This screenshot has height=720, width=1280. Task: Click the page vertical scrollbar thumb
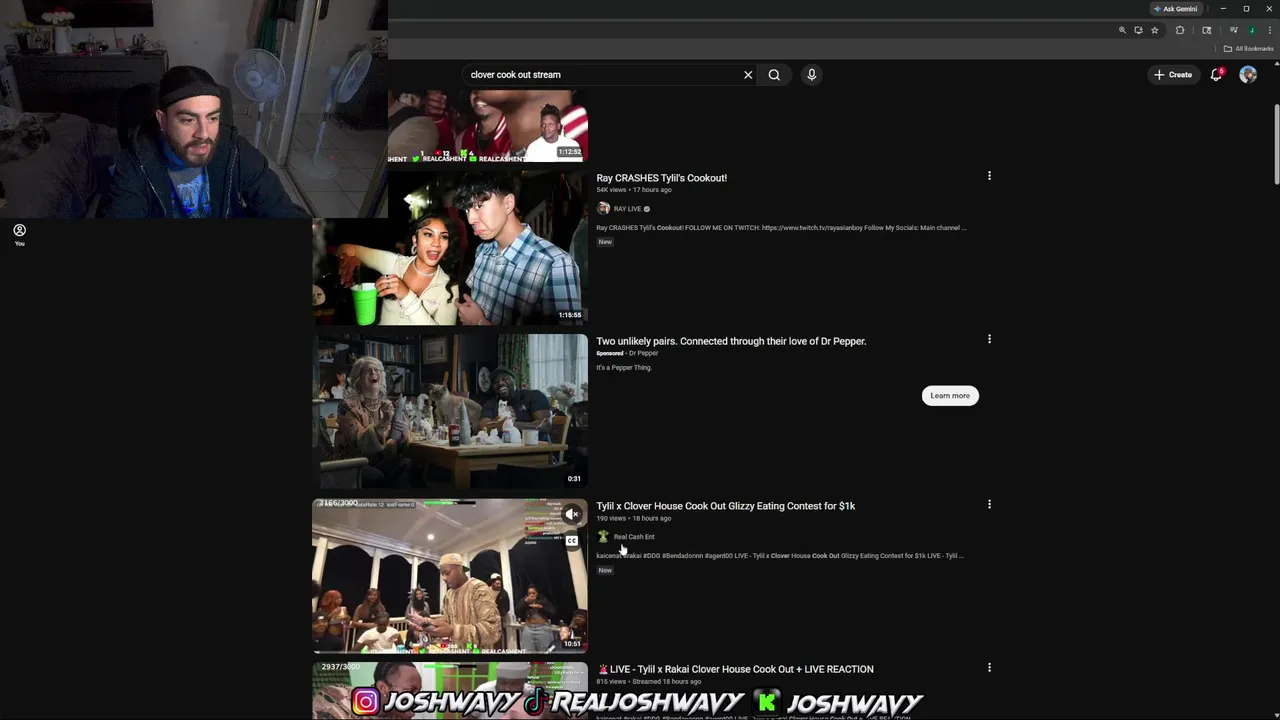(1275, 145)
